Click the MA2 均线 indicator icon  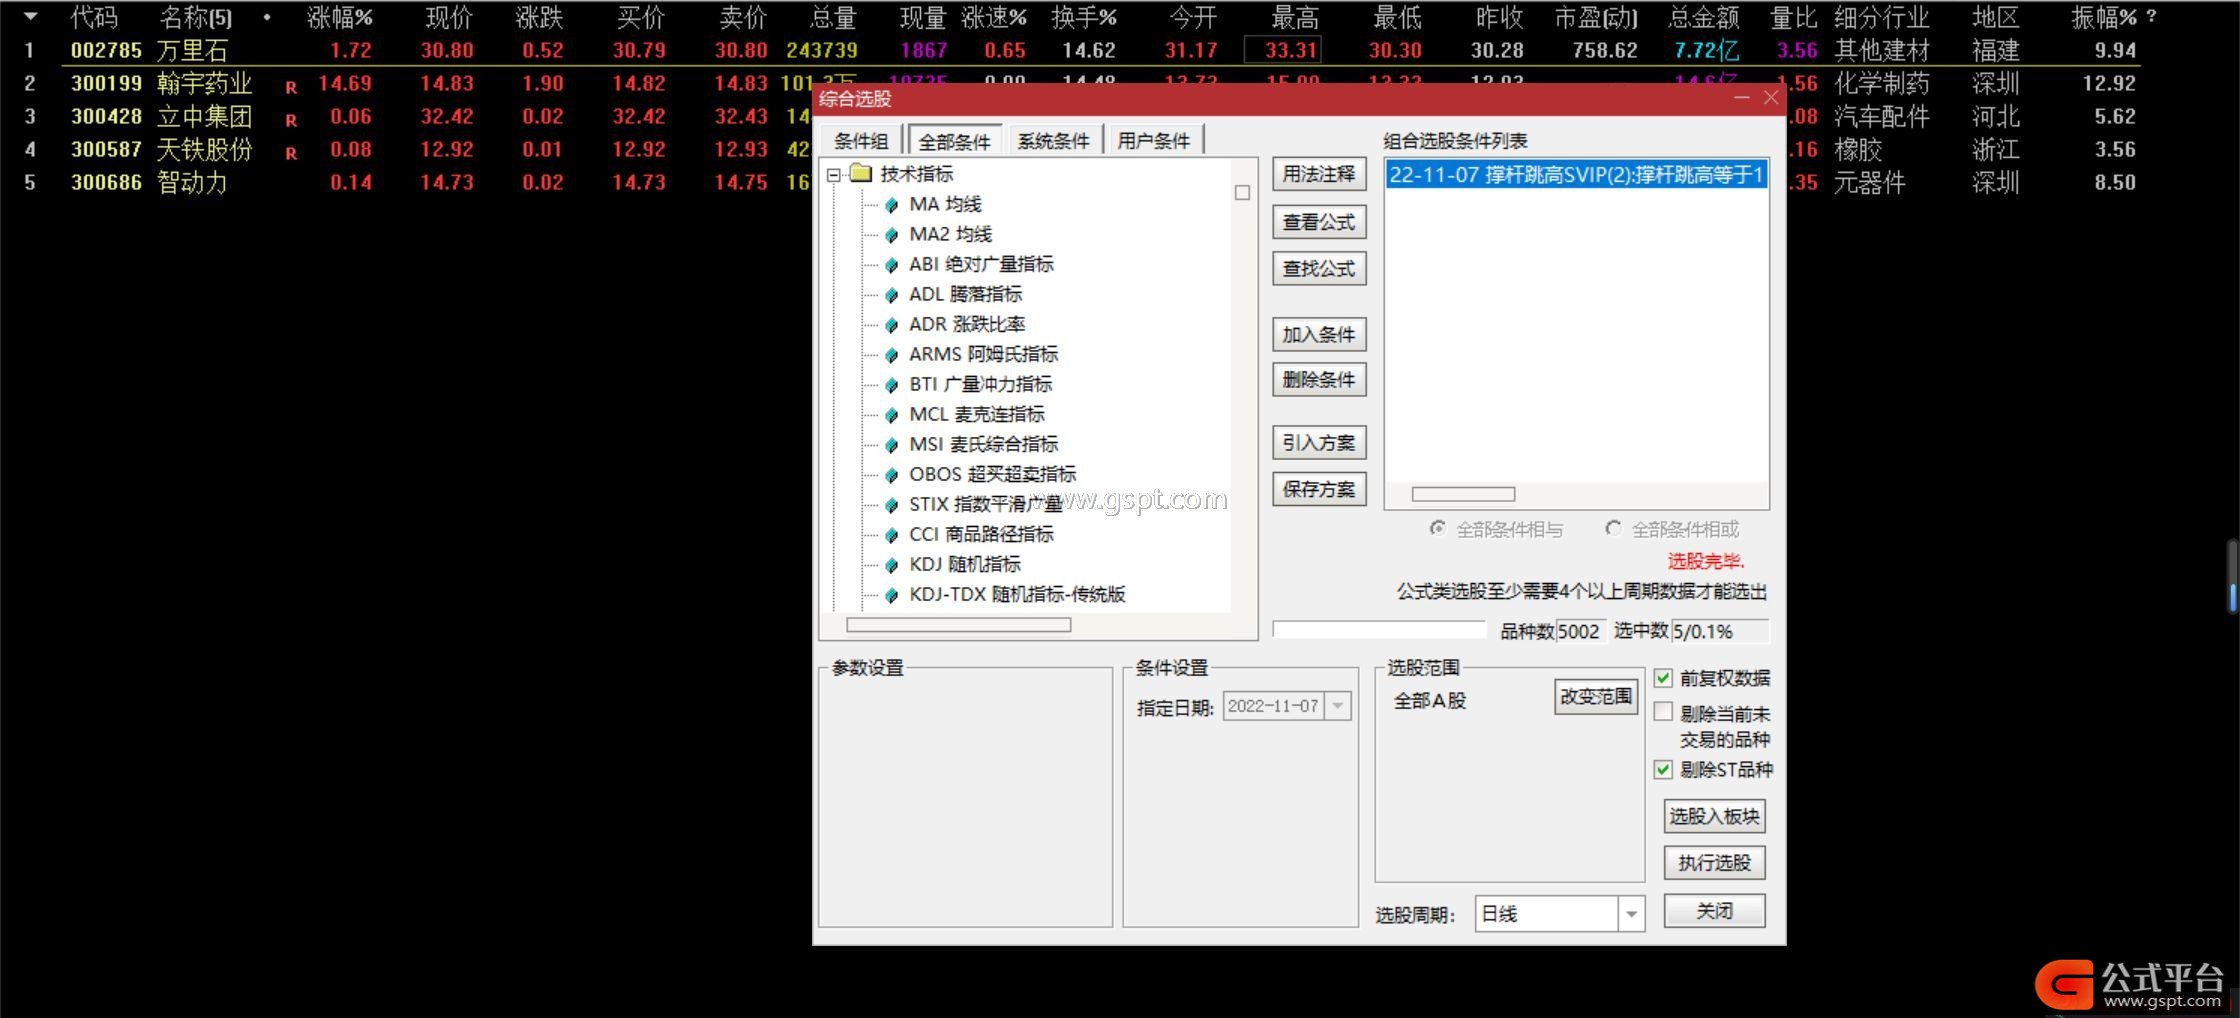point(891,235)
